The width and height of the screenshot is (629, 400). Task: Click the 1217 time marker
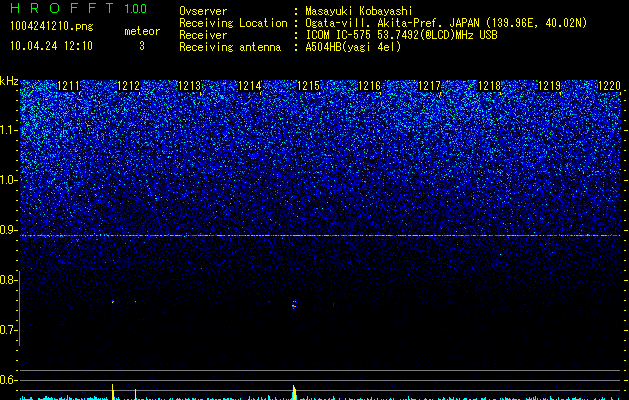click(x=429, y=86)
